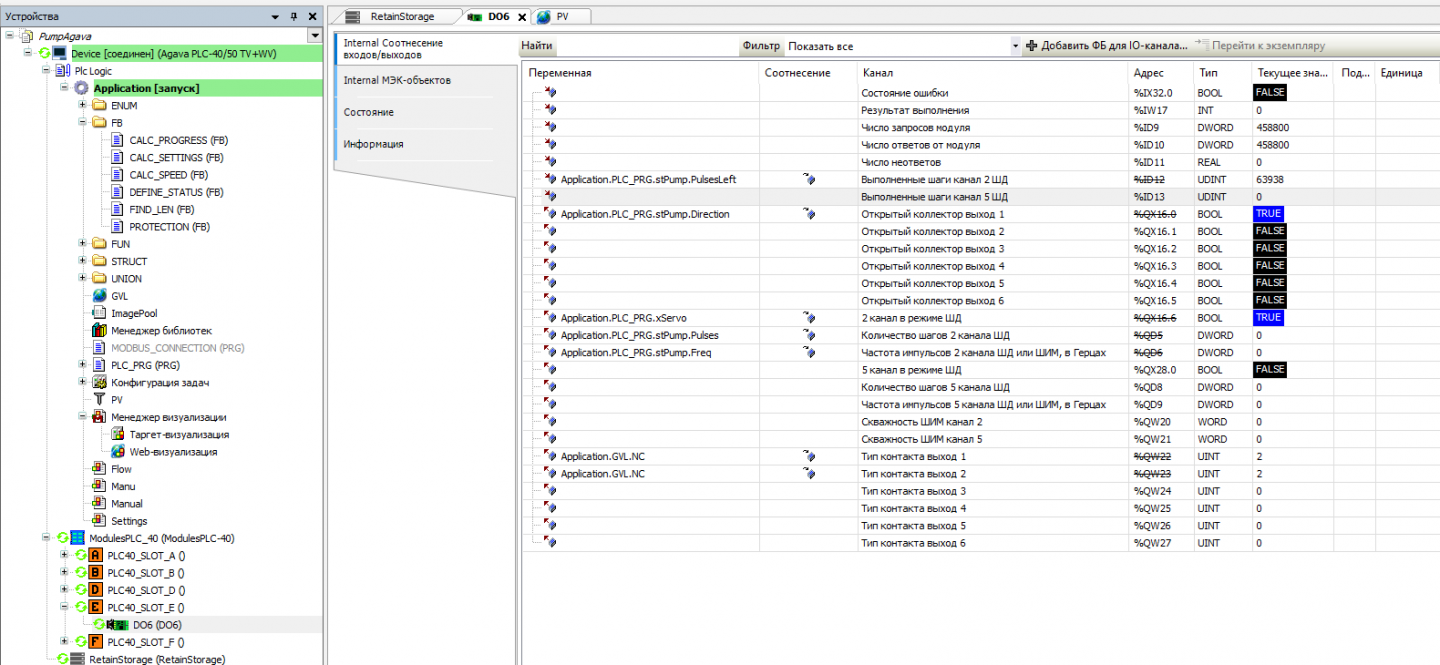This screenshot has width=1440, height=665.
Task: Collapse the PLC40_SLOT_E node
Action: click(65, 607)
